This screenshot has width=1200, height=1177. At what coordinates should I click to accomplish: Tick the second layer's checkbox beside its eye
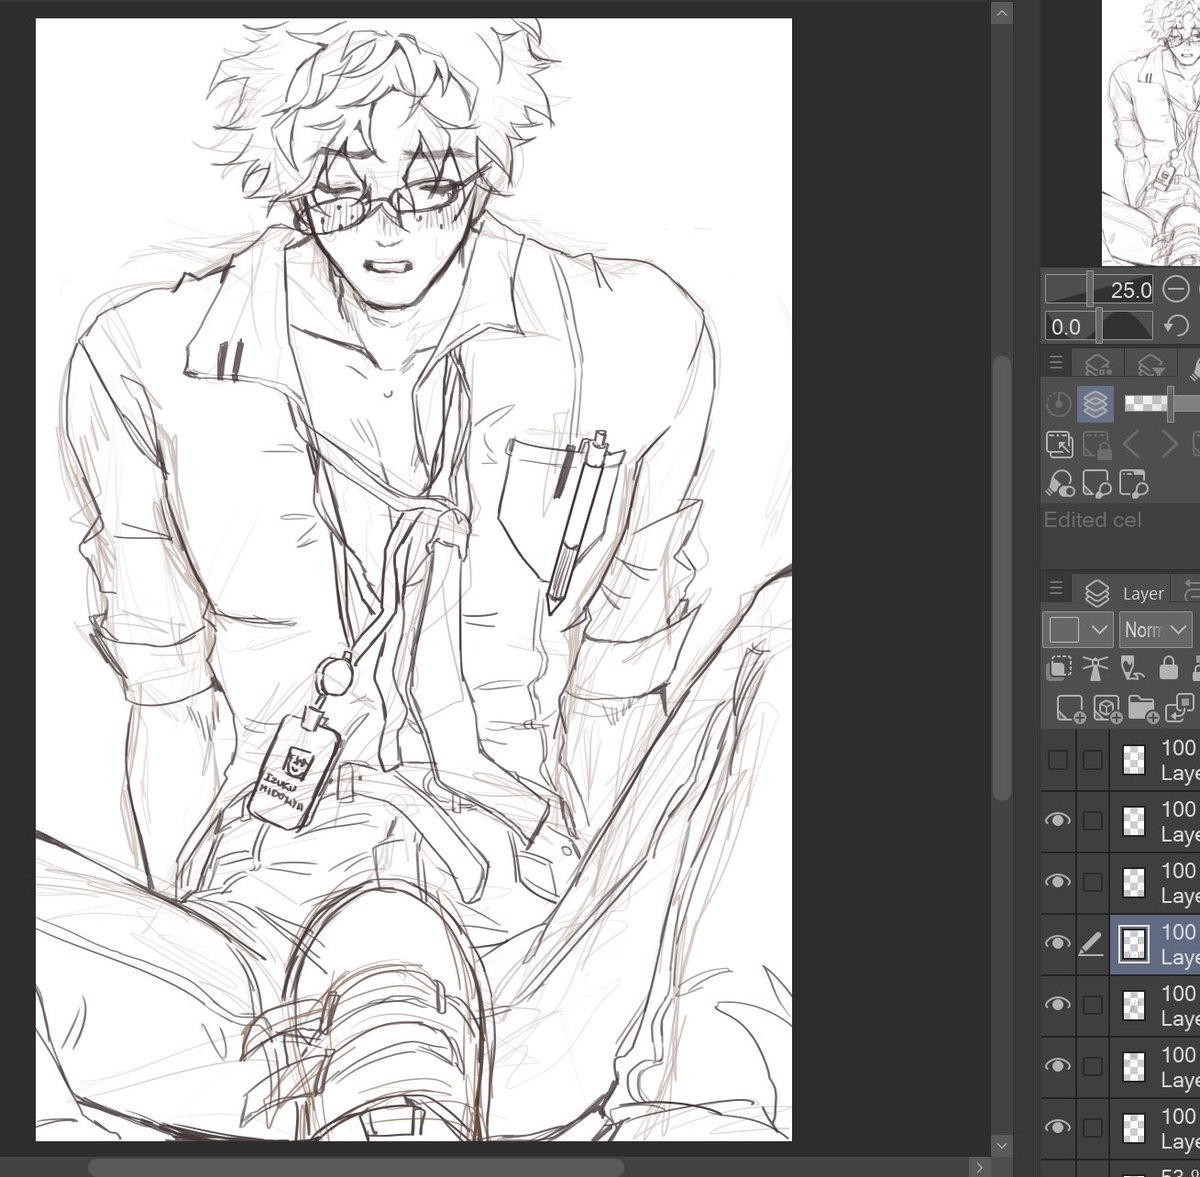[1093, 820]
